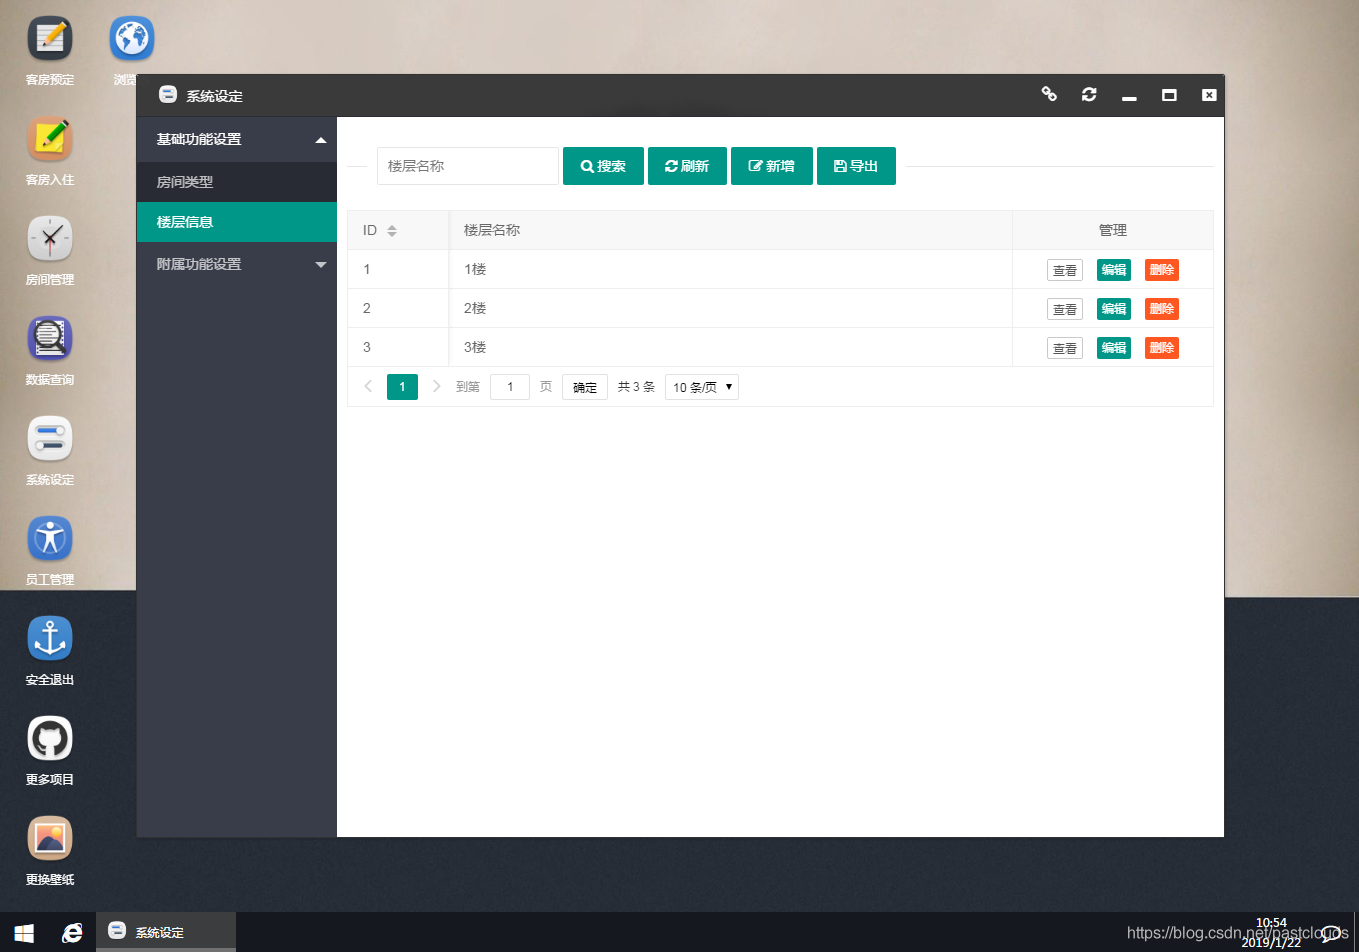Open the 员工管理 desktop icon

click(x=50, y=539)
